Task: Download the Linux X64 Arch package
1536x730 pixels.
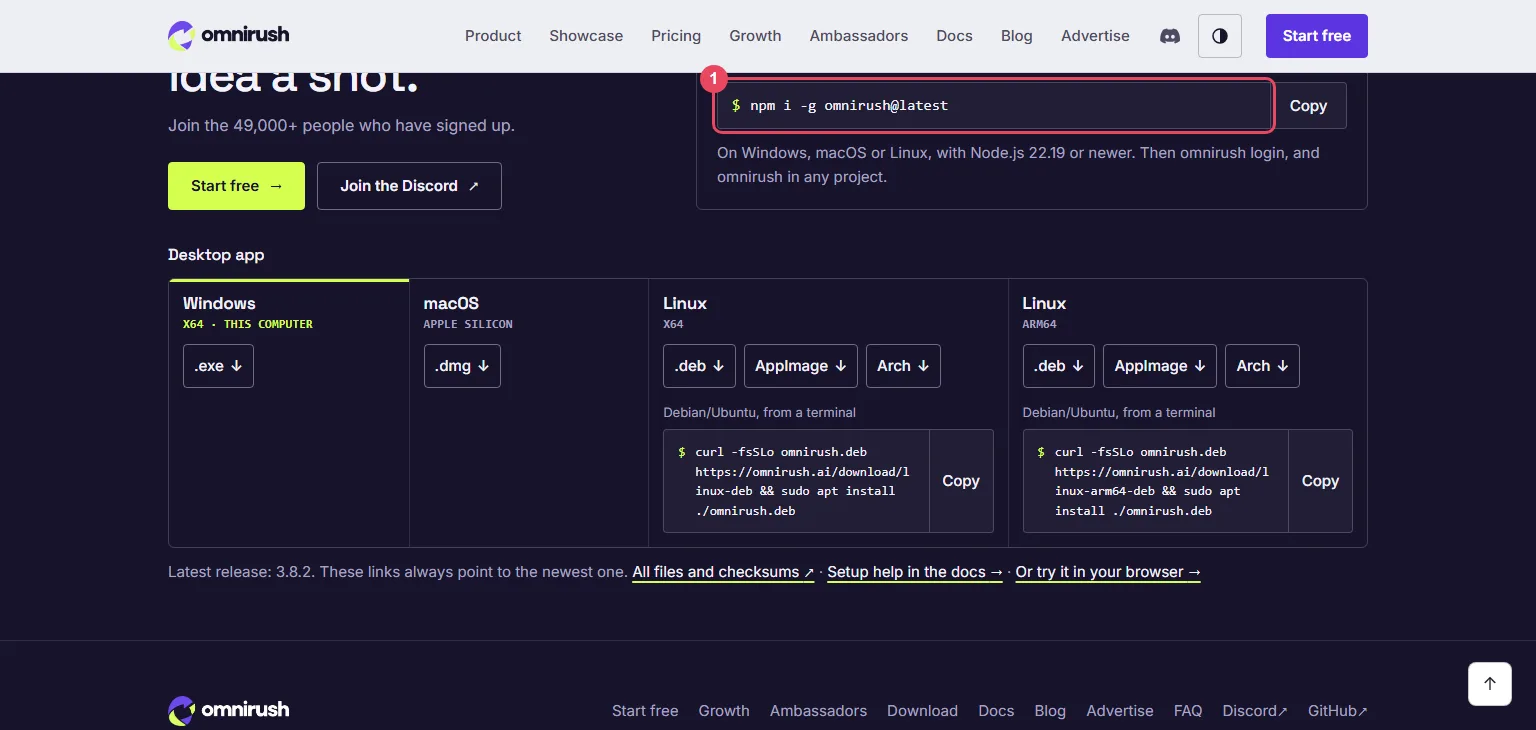Action: point(903,366)
